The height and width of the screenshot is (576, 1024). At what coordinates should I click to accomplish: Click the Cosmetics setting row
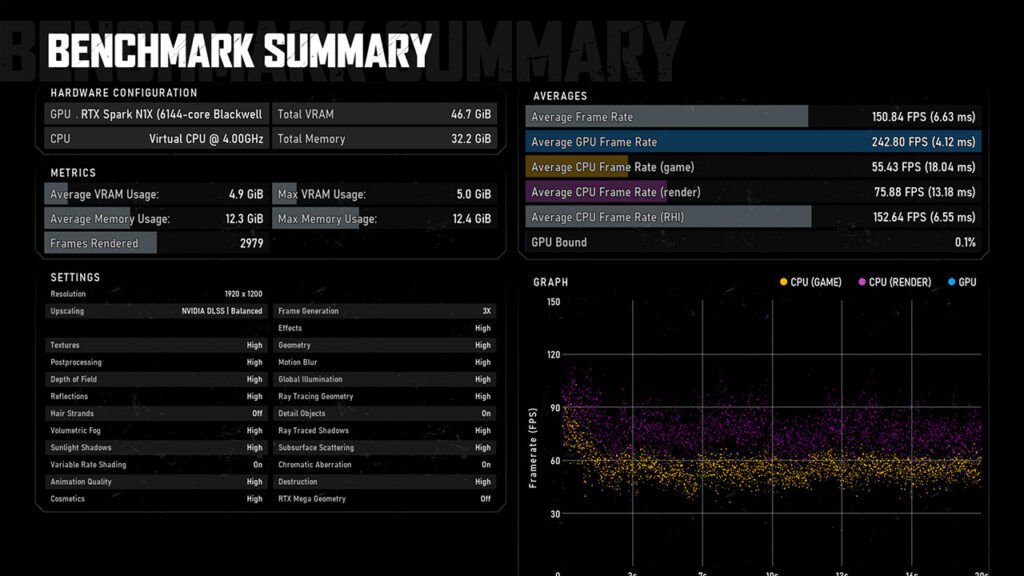[157, 498]
